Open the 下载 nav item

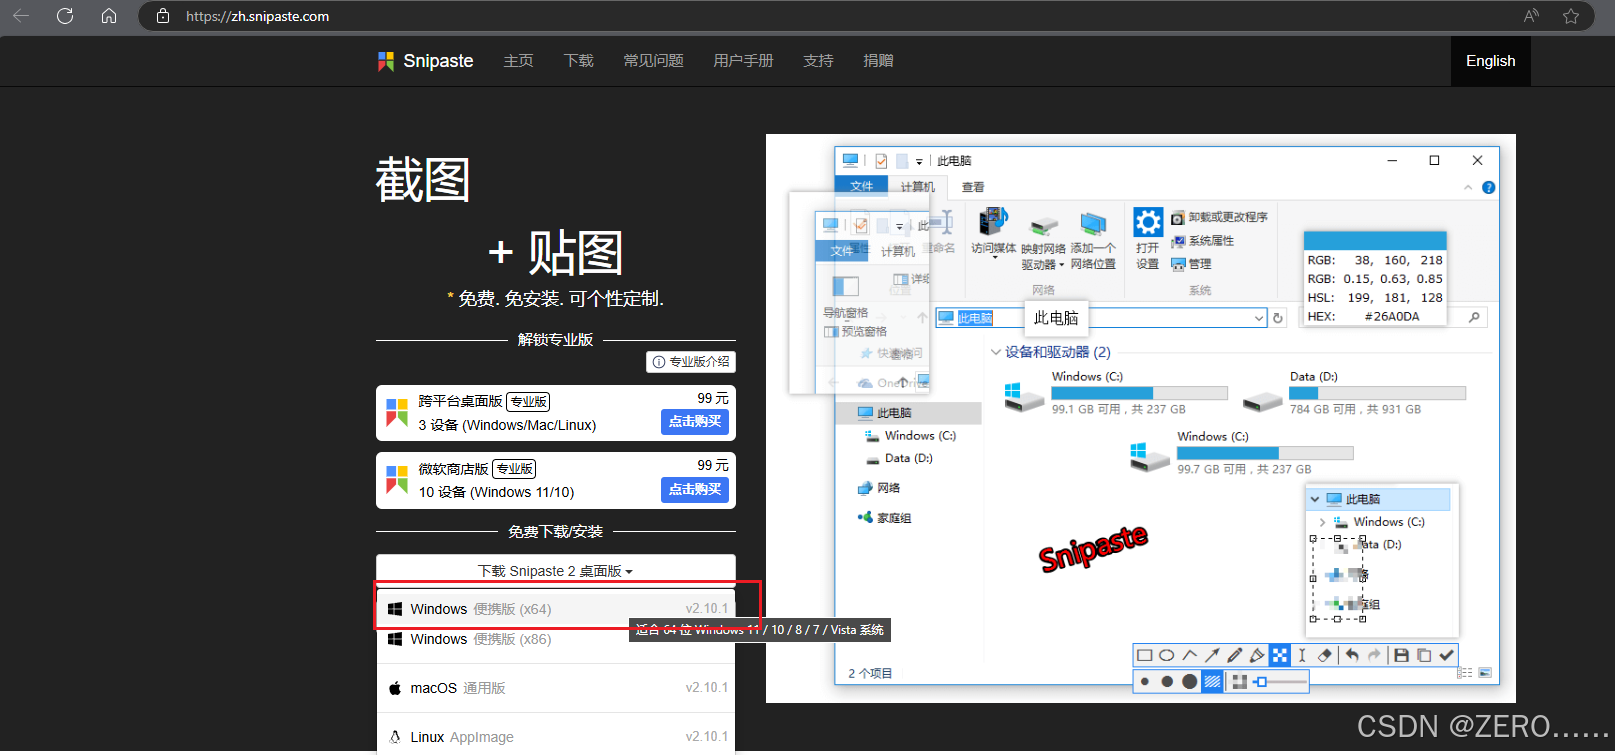pos(578,61)
